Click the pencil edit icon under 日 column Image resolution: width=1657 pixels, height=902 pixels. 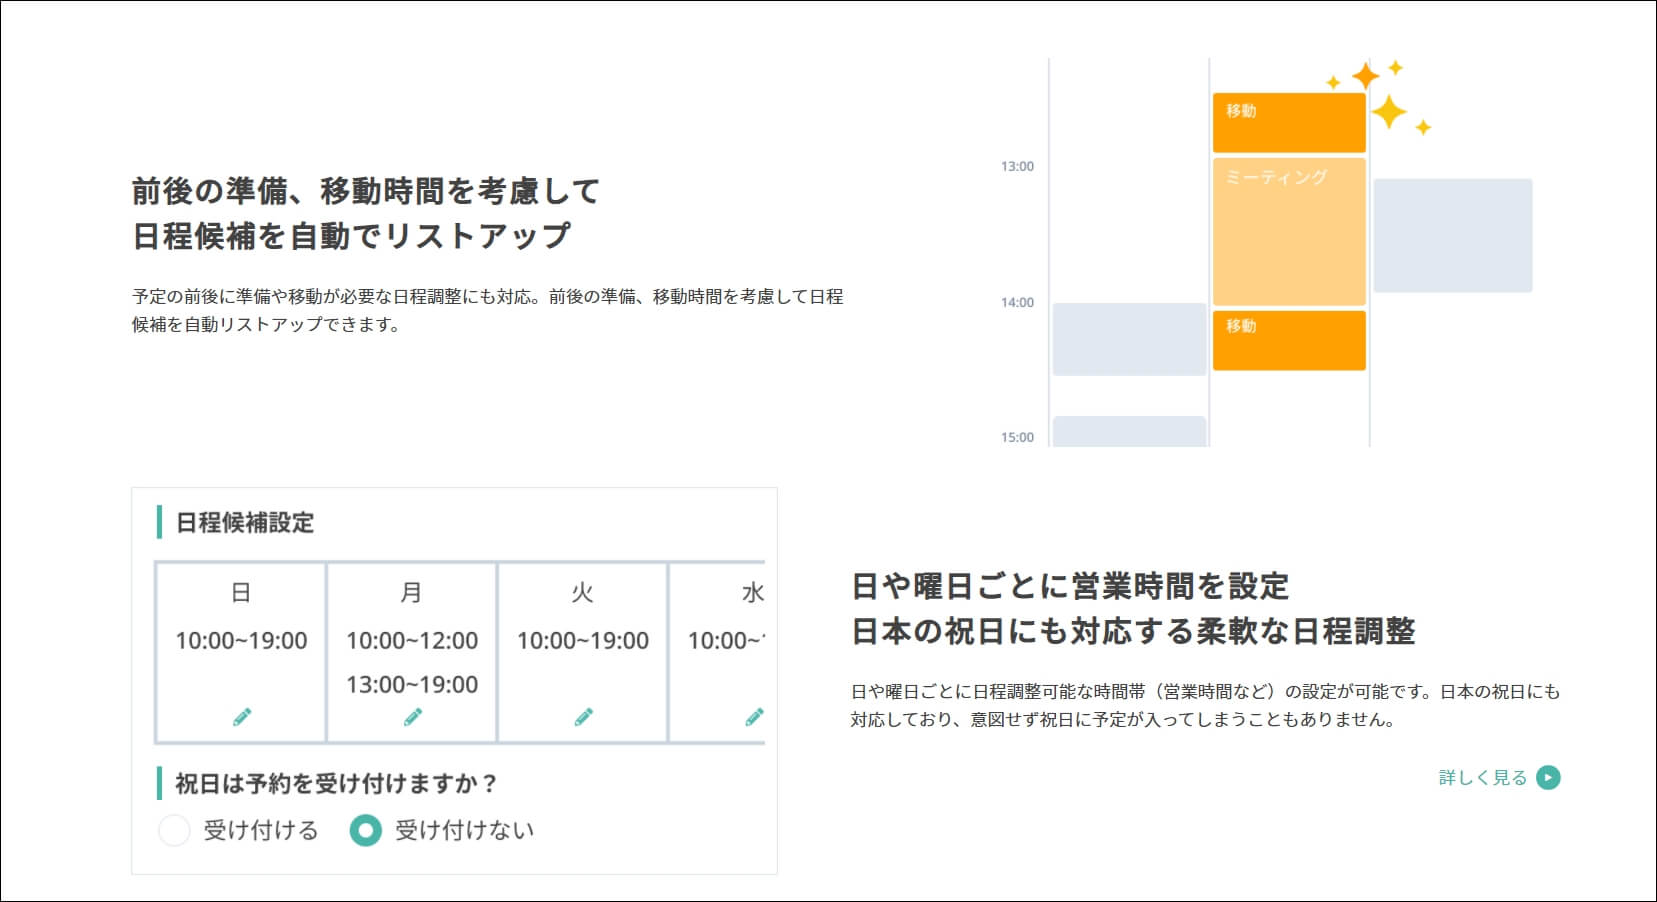pos(240,717)
